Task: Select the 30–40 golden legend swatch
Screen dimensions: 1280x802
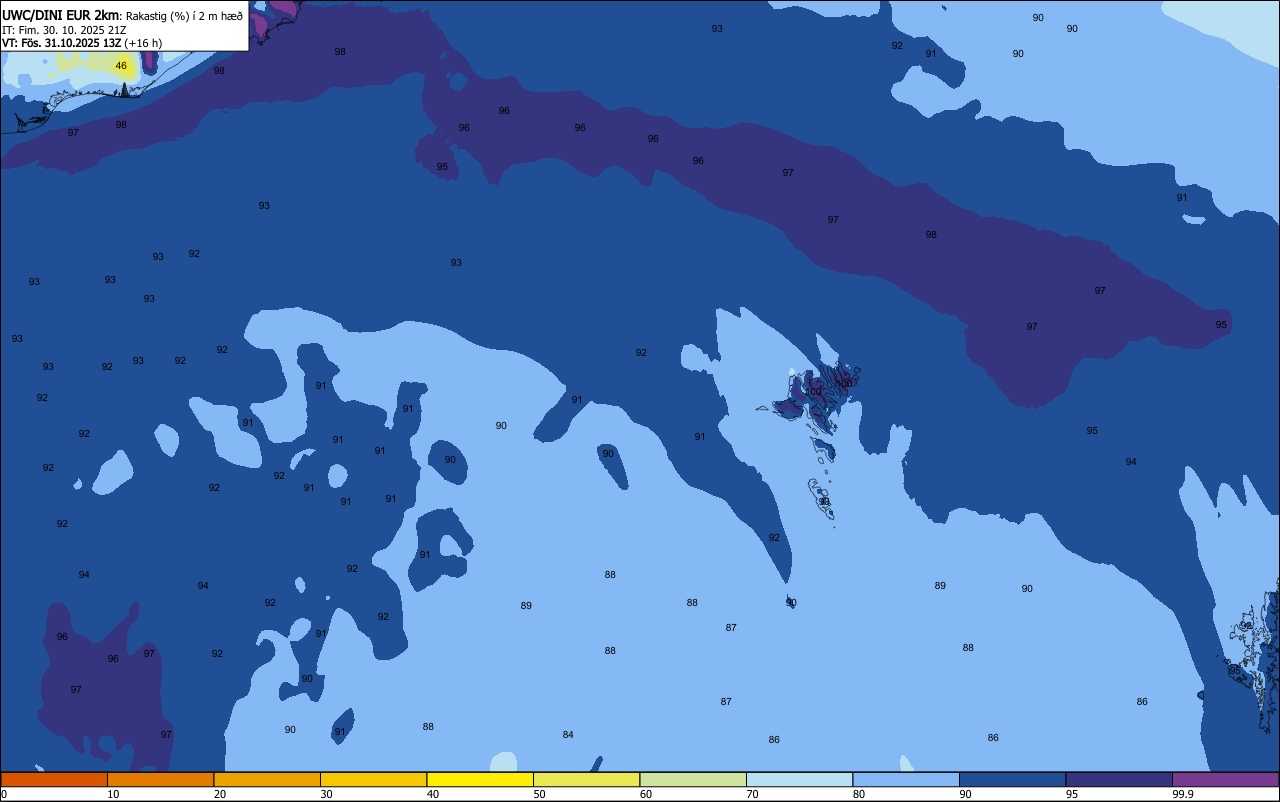Action: coord(373,779)
